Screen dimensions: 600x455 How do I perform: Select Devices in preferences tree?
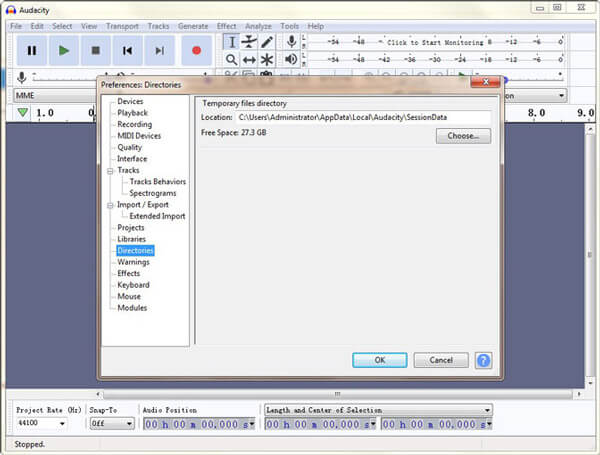coord(130,101)
